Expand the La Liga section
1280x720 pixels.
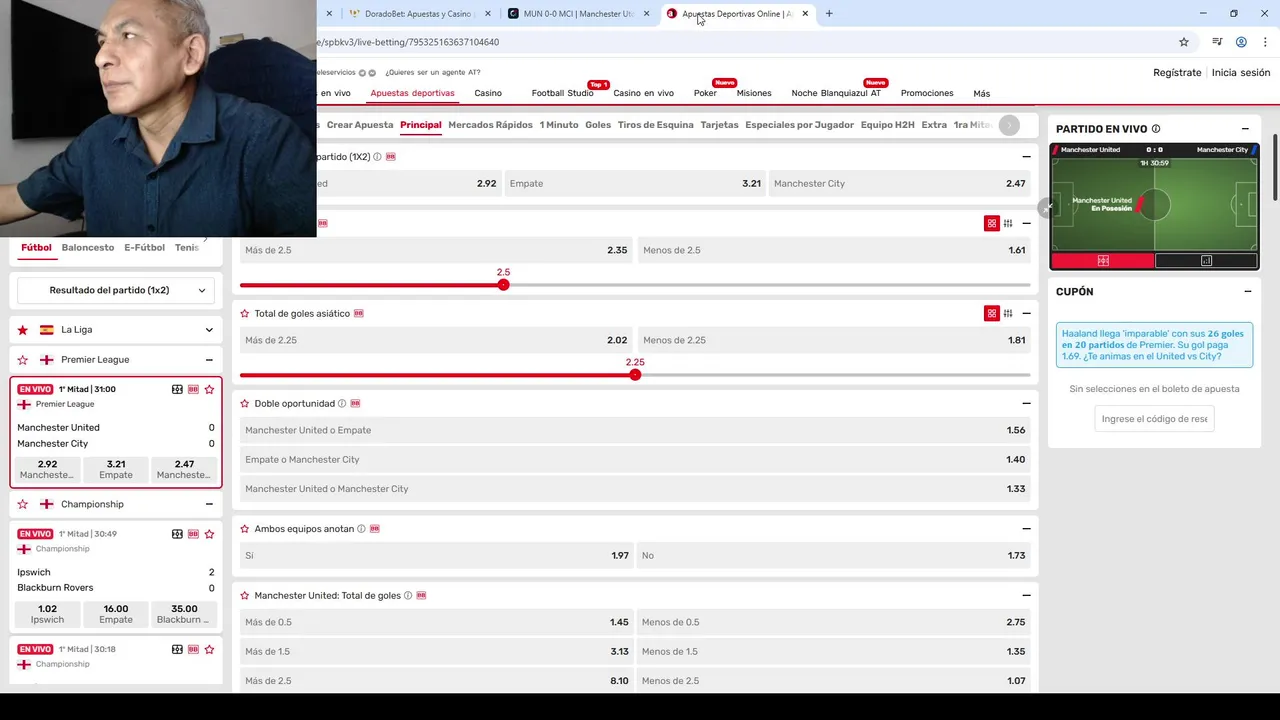point(209,329)
